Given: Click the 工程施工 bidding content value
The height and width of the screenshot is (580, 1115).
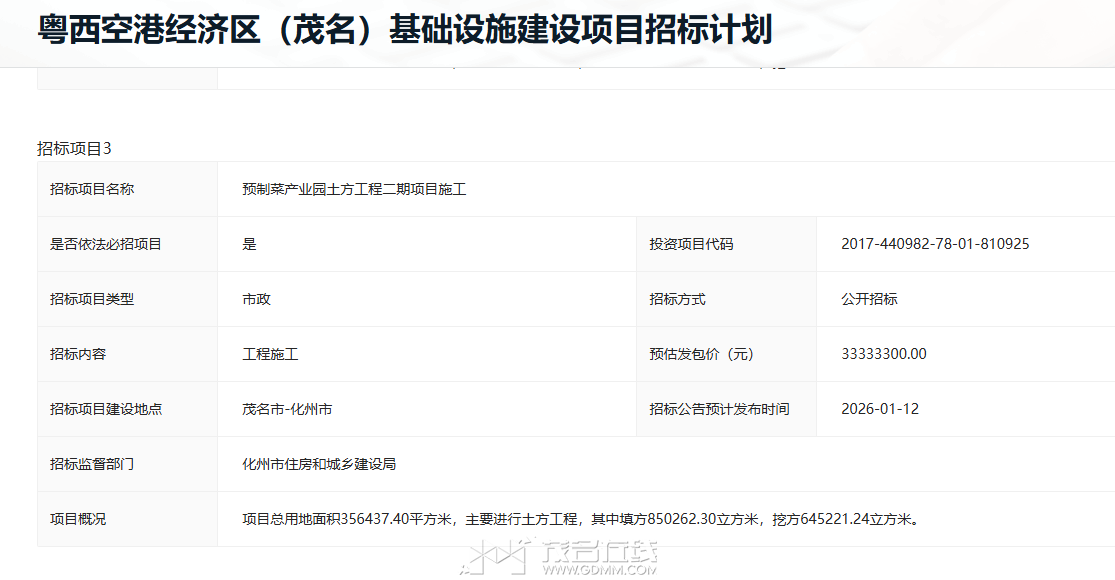Looking at the screenshot, I should point(270,354).
